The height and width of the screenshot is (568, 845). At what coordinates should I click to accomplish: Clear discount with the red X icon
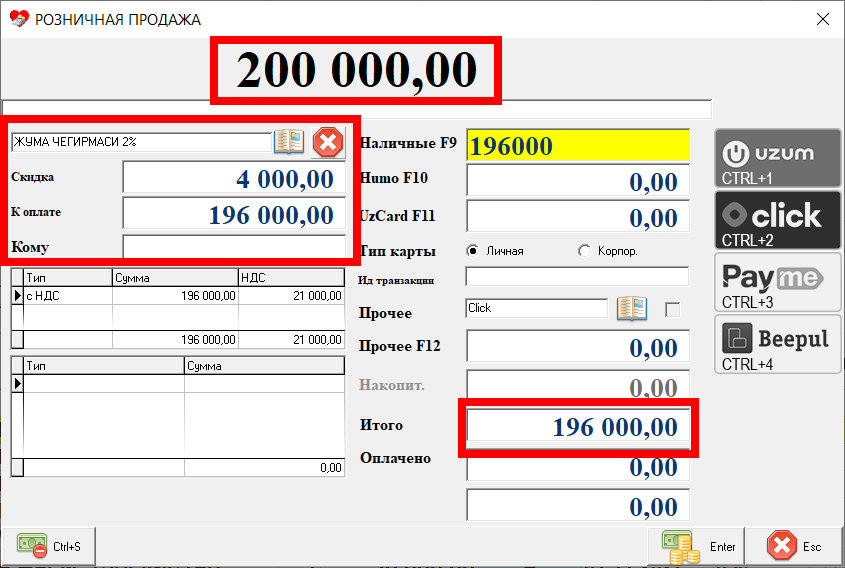tap(328, 142)
